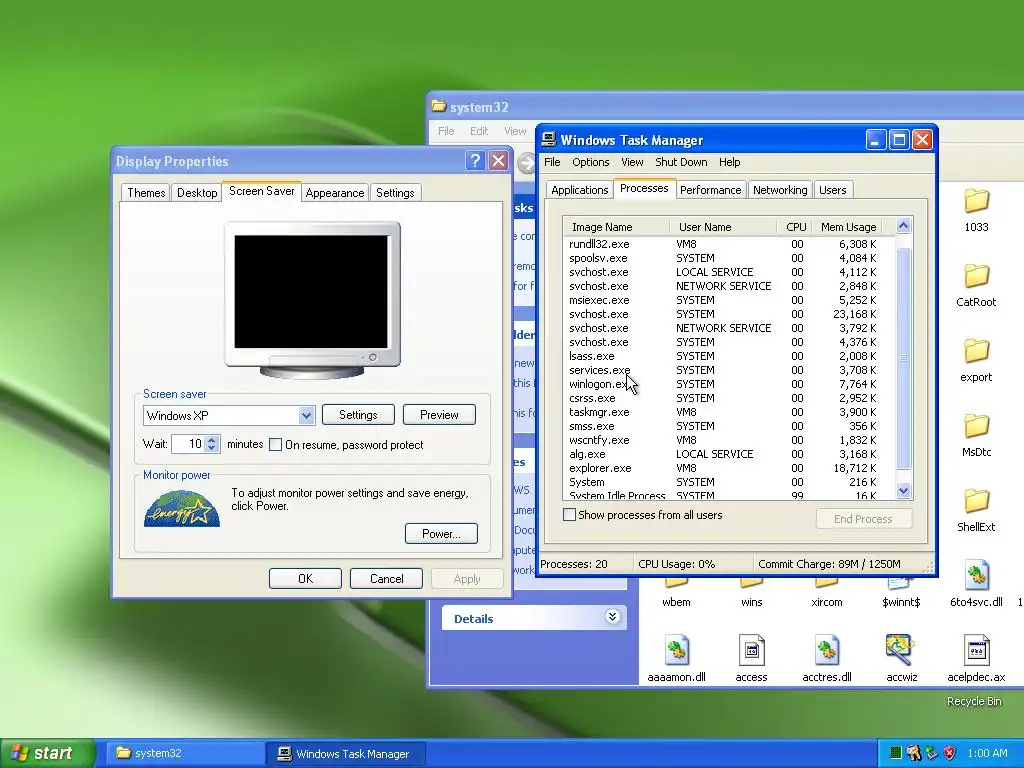The width and height of the screenshot is (1024, 768).
Task: Click the green Task Manager CPU tray icon
Action: tap(896, 753)
